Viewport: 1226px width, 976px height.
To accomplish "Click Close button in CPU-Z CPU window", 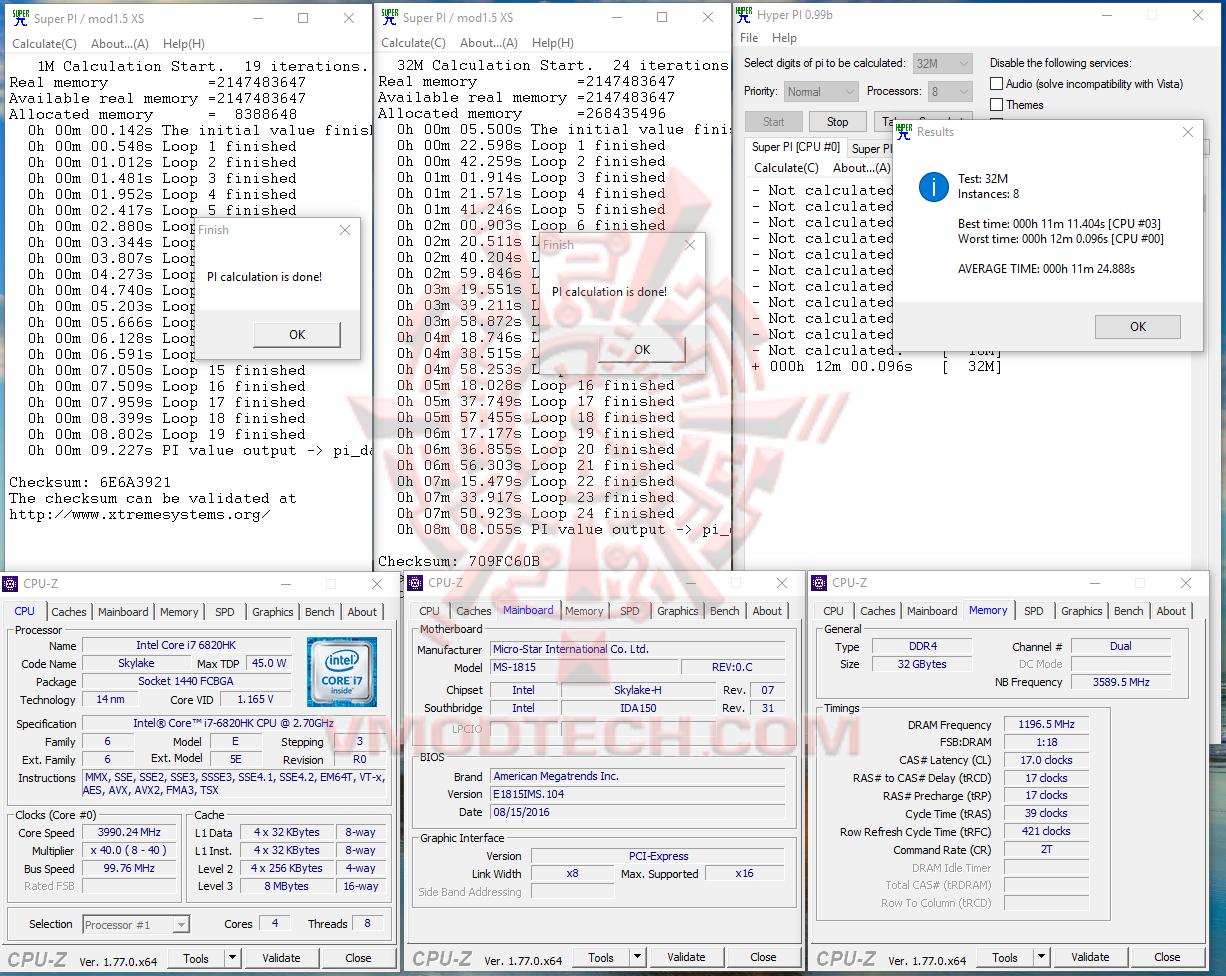I will 358,958.
